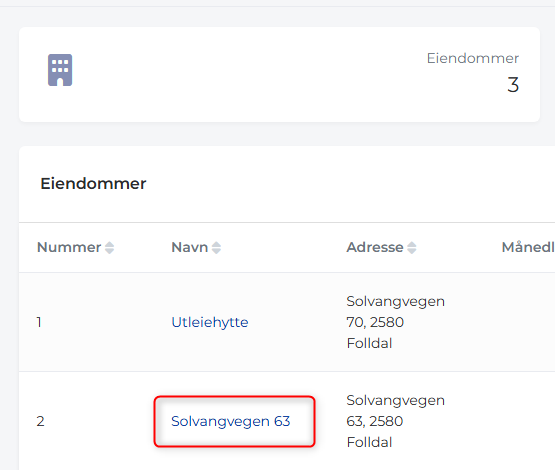The image size is (555, 470).
Task: Sort table by Adresse column arrows
Action: coord(412,247)
